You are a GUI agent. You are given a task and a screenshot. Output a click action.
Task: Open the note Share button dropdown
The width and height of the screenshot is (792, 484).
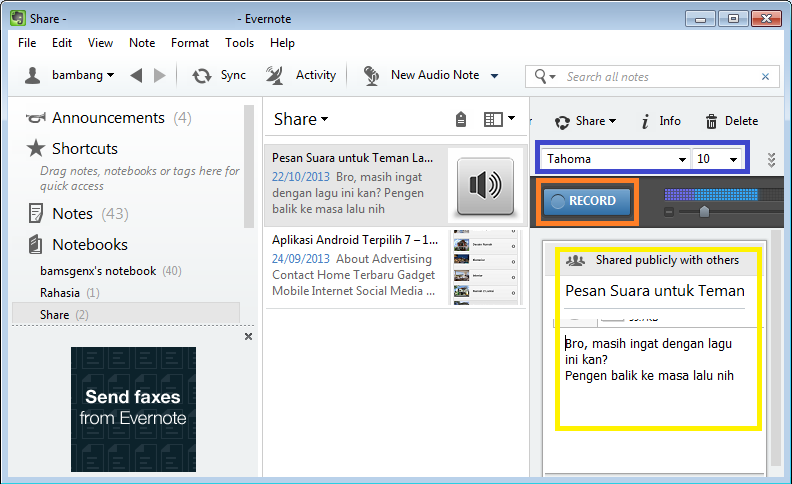click(x=586, y=121)
